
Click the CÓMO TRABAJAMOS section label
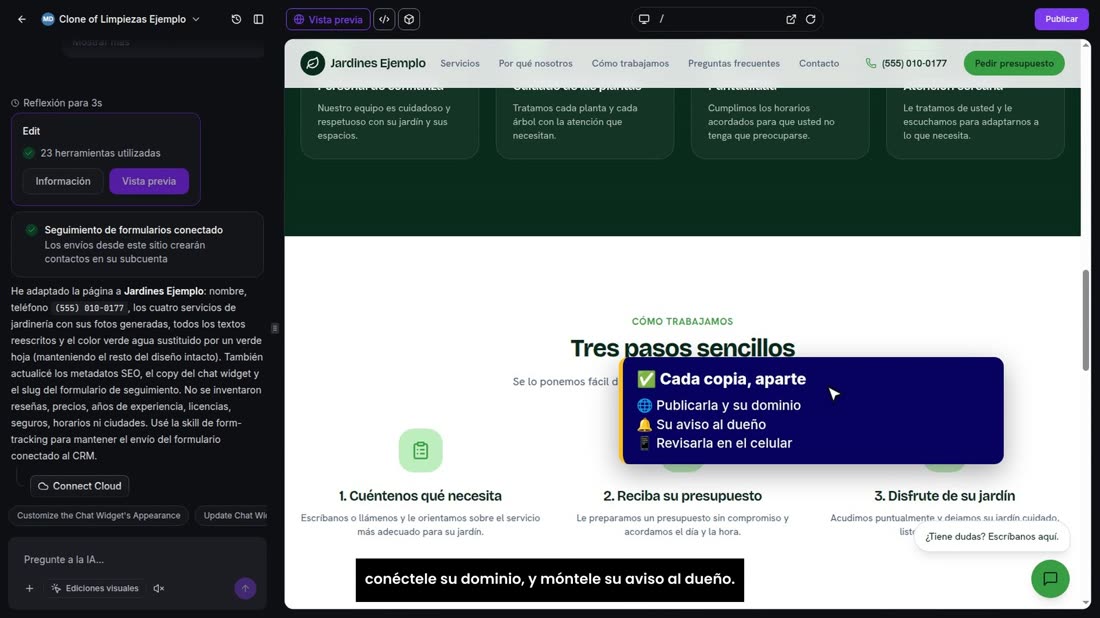pos(682,321)
